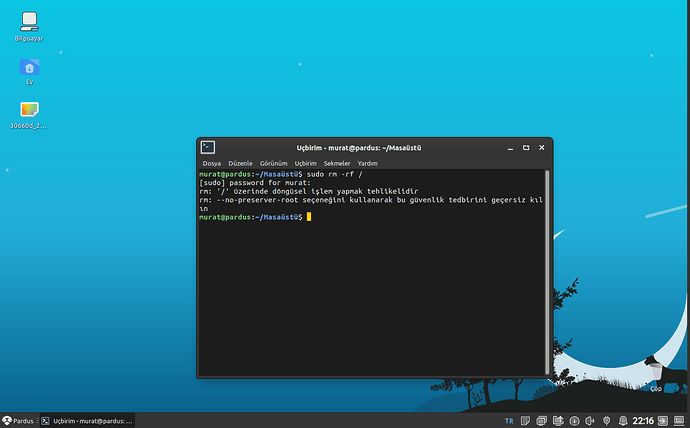Open the Sekmeler menu
Image resolution: width=690 pixels, height=428 pixels.
337,163
